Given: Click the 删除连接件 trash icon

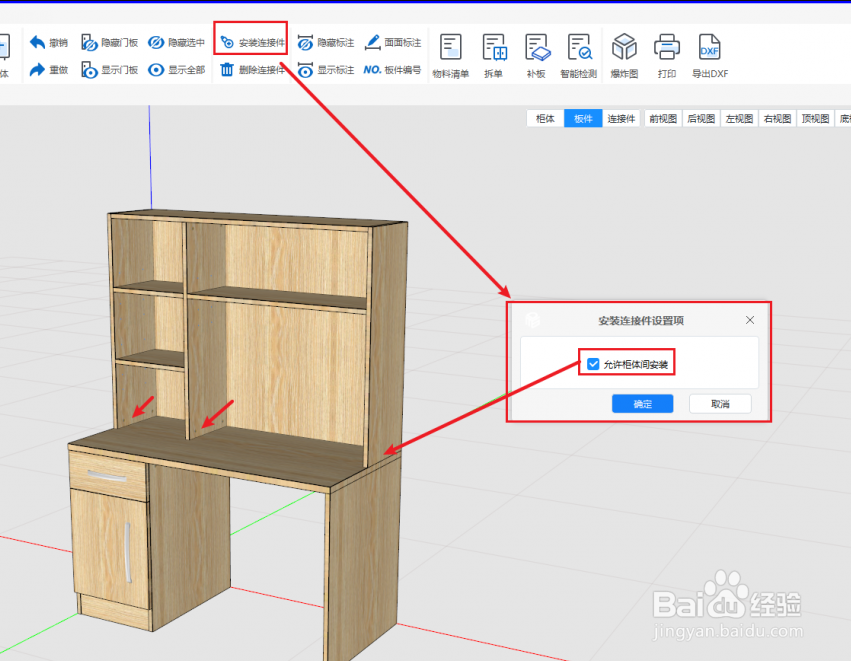Looking at the screenshot, I should point(228,70).
